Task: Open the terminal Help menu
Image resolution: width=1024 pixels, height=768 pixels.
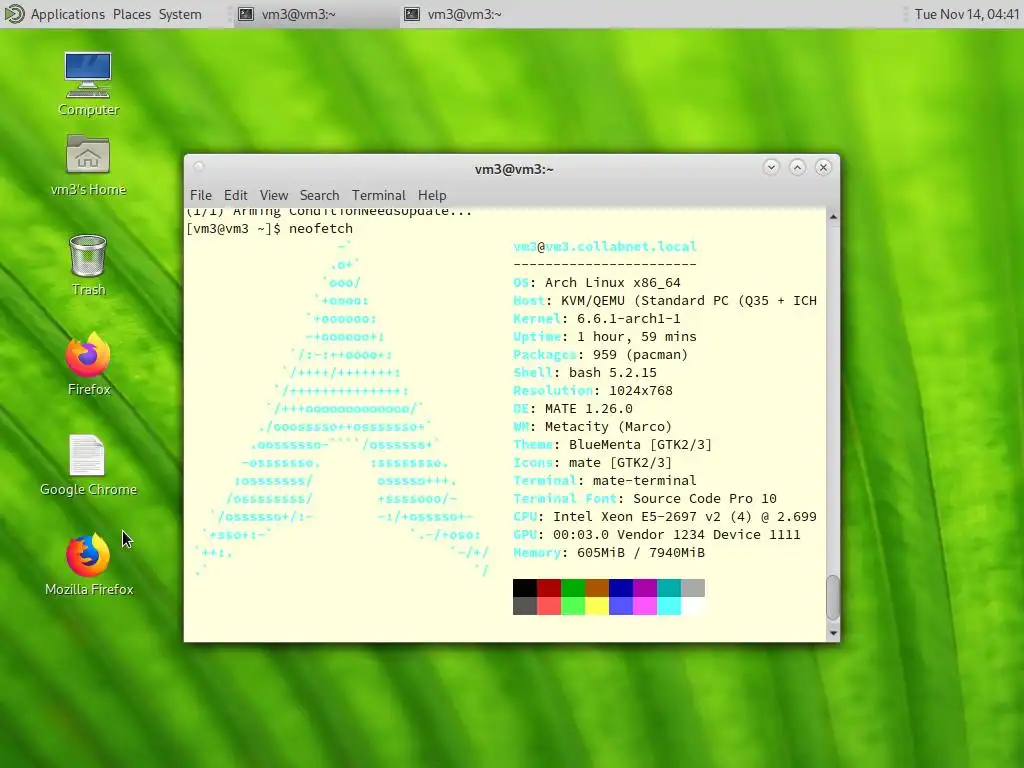Action: [432, 195]
